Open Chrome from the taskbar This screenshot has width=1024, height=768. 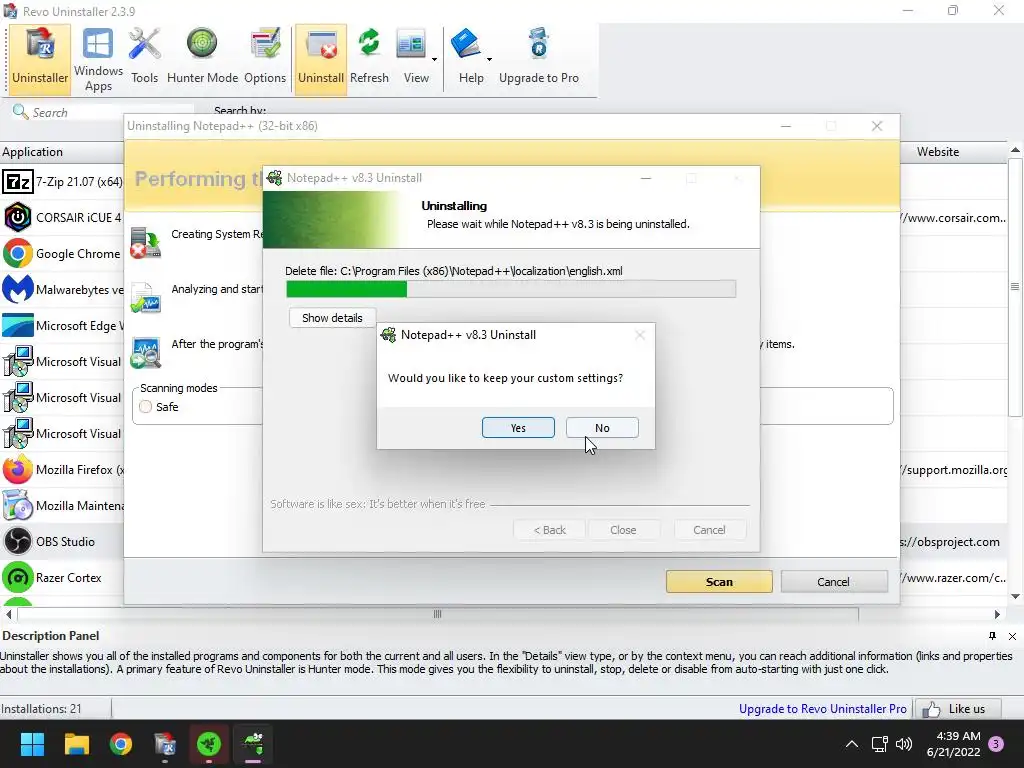121,744
